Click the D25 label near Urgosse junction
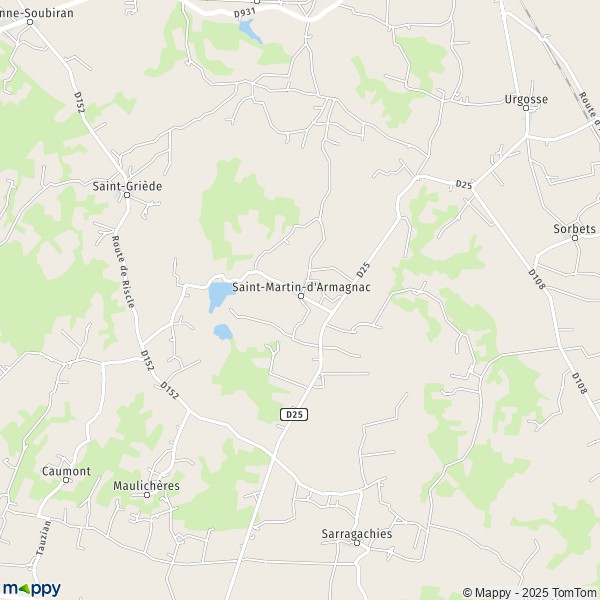The width and height of the screenshot is (600, 600). click(463, 184)
